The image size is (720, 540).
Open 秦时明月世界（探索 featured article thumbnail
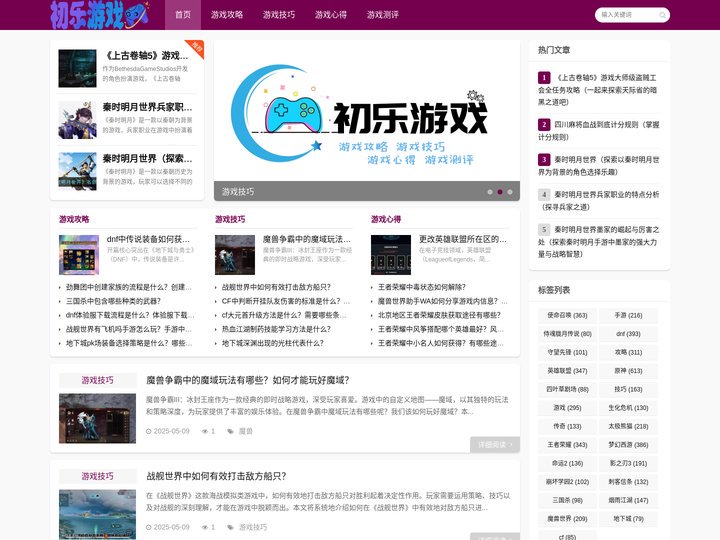tap(77, 171)
